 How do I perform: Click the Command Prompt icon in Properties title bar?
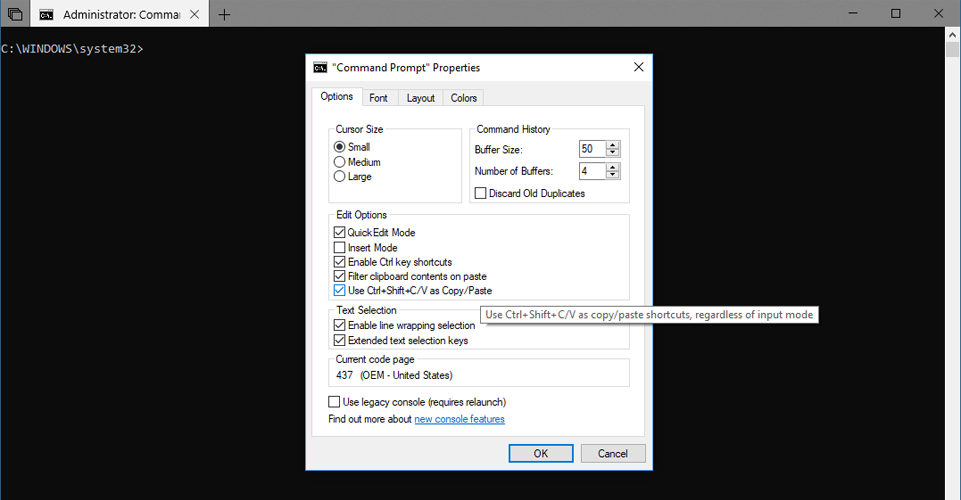coord(320,67)
